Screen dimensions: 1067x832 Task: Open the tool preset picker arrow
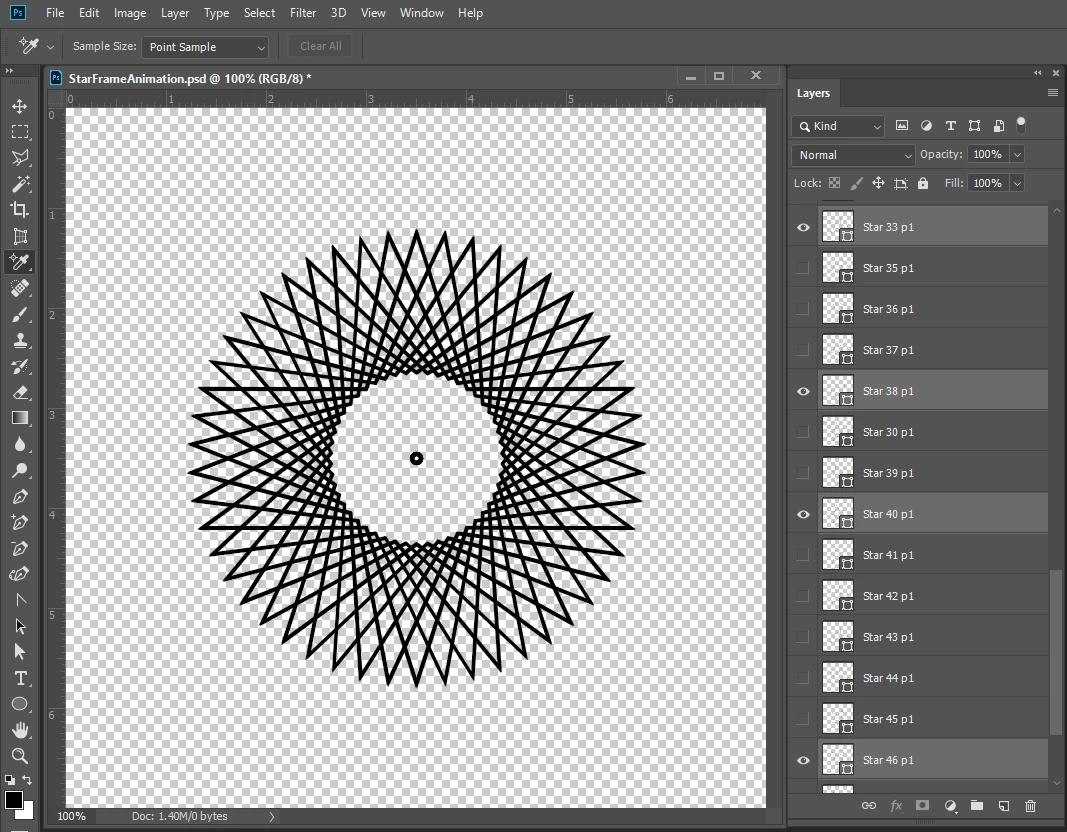50,47
